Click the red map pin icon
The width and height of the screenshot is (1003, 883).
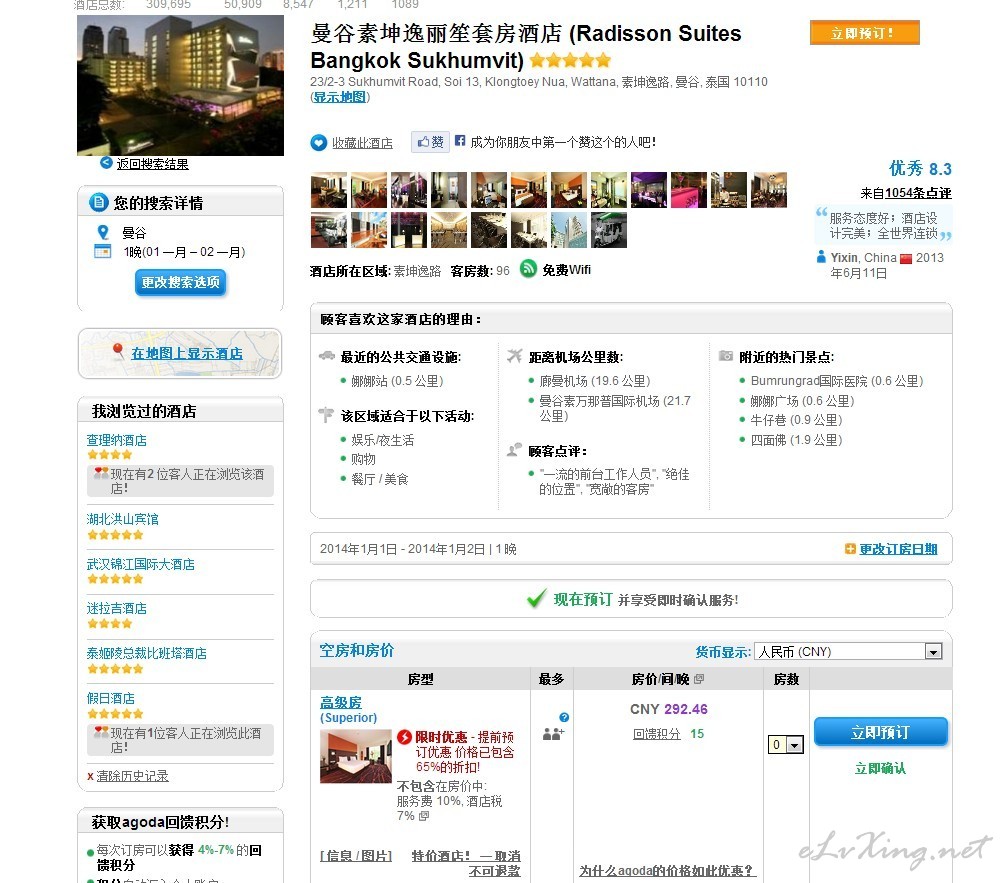click(118, 350)
